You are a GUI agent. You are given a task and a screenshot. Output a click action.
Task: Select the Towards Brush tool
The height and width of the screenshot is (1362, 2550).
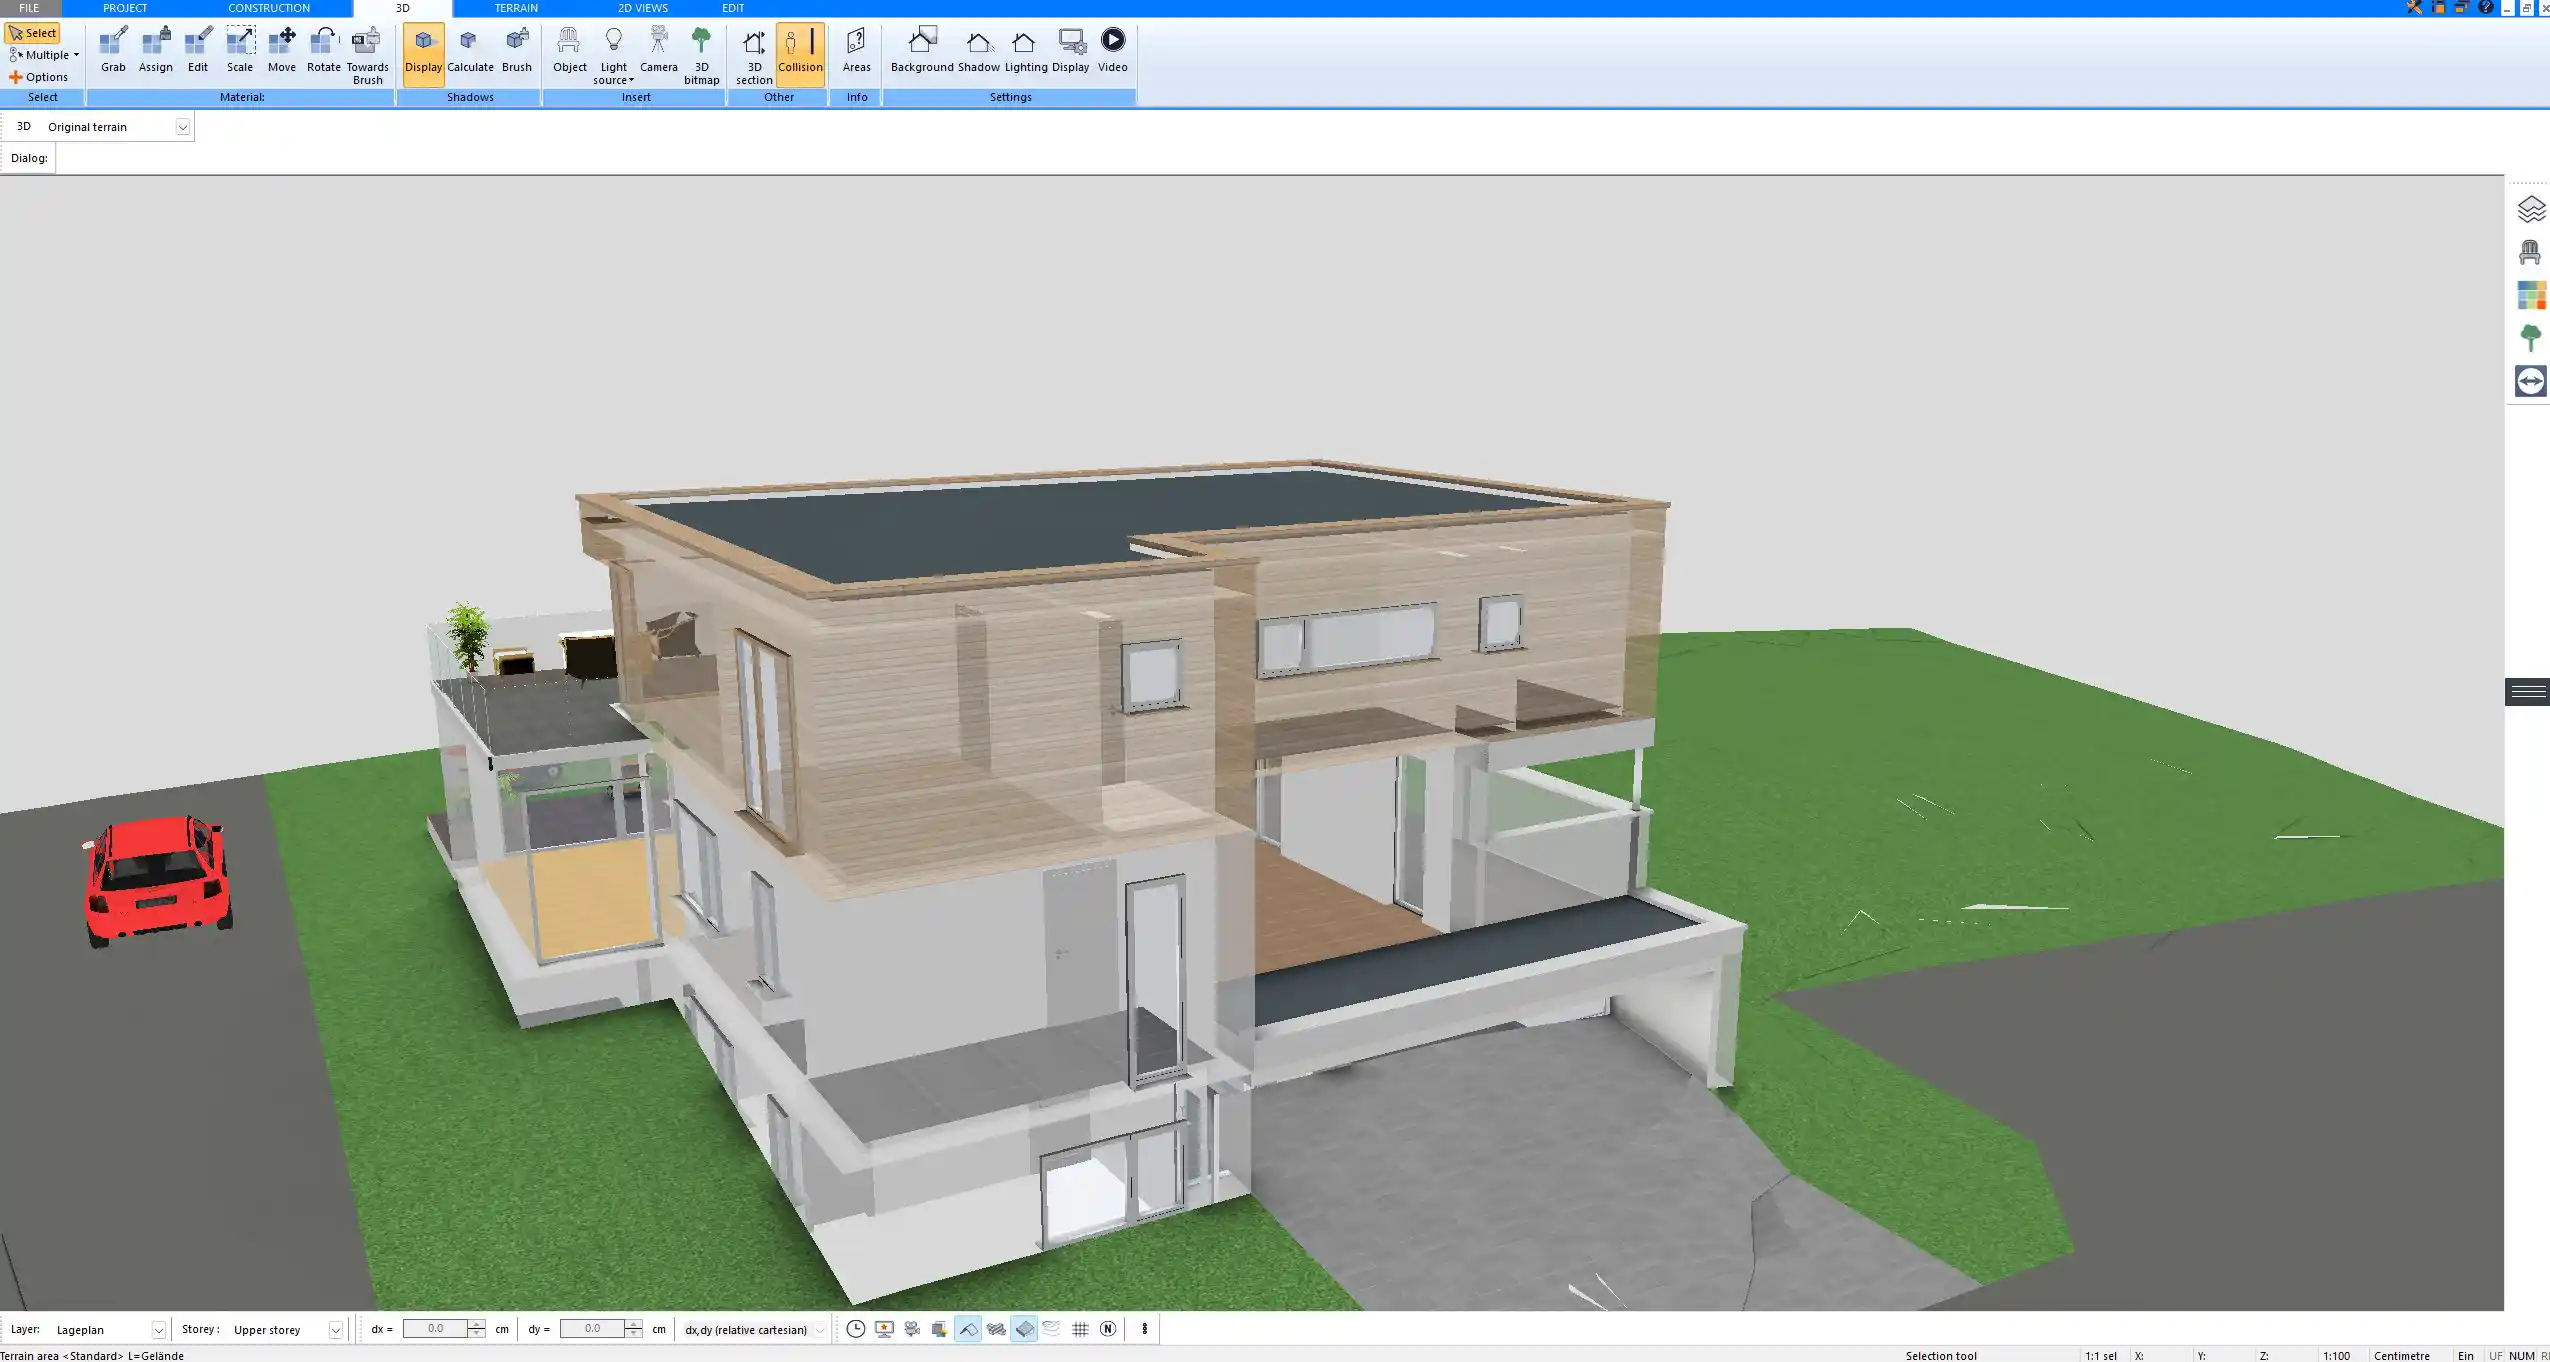(x=367, y=55)
